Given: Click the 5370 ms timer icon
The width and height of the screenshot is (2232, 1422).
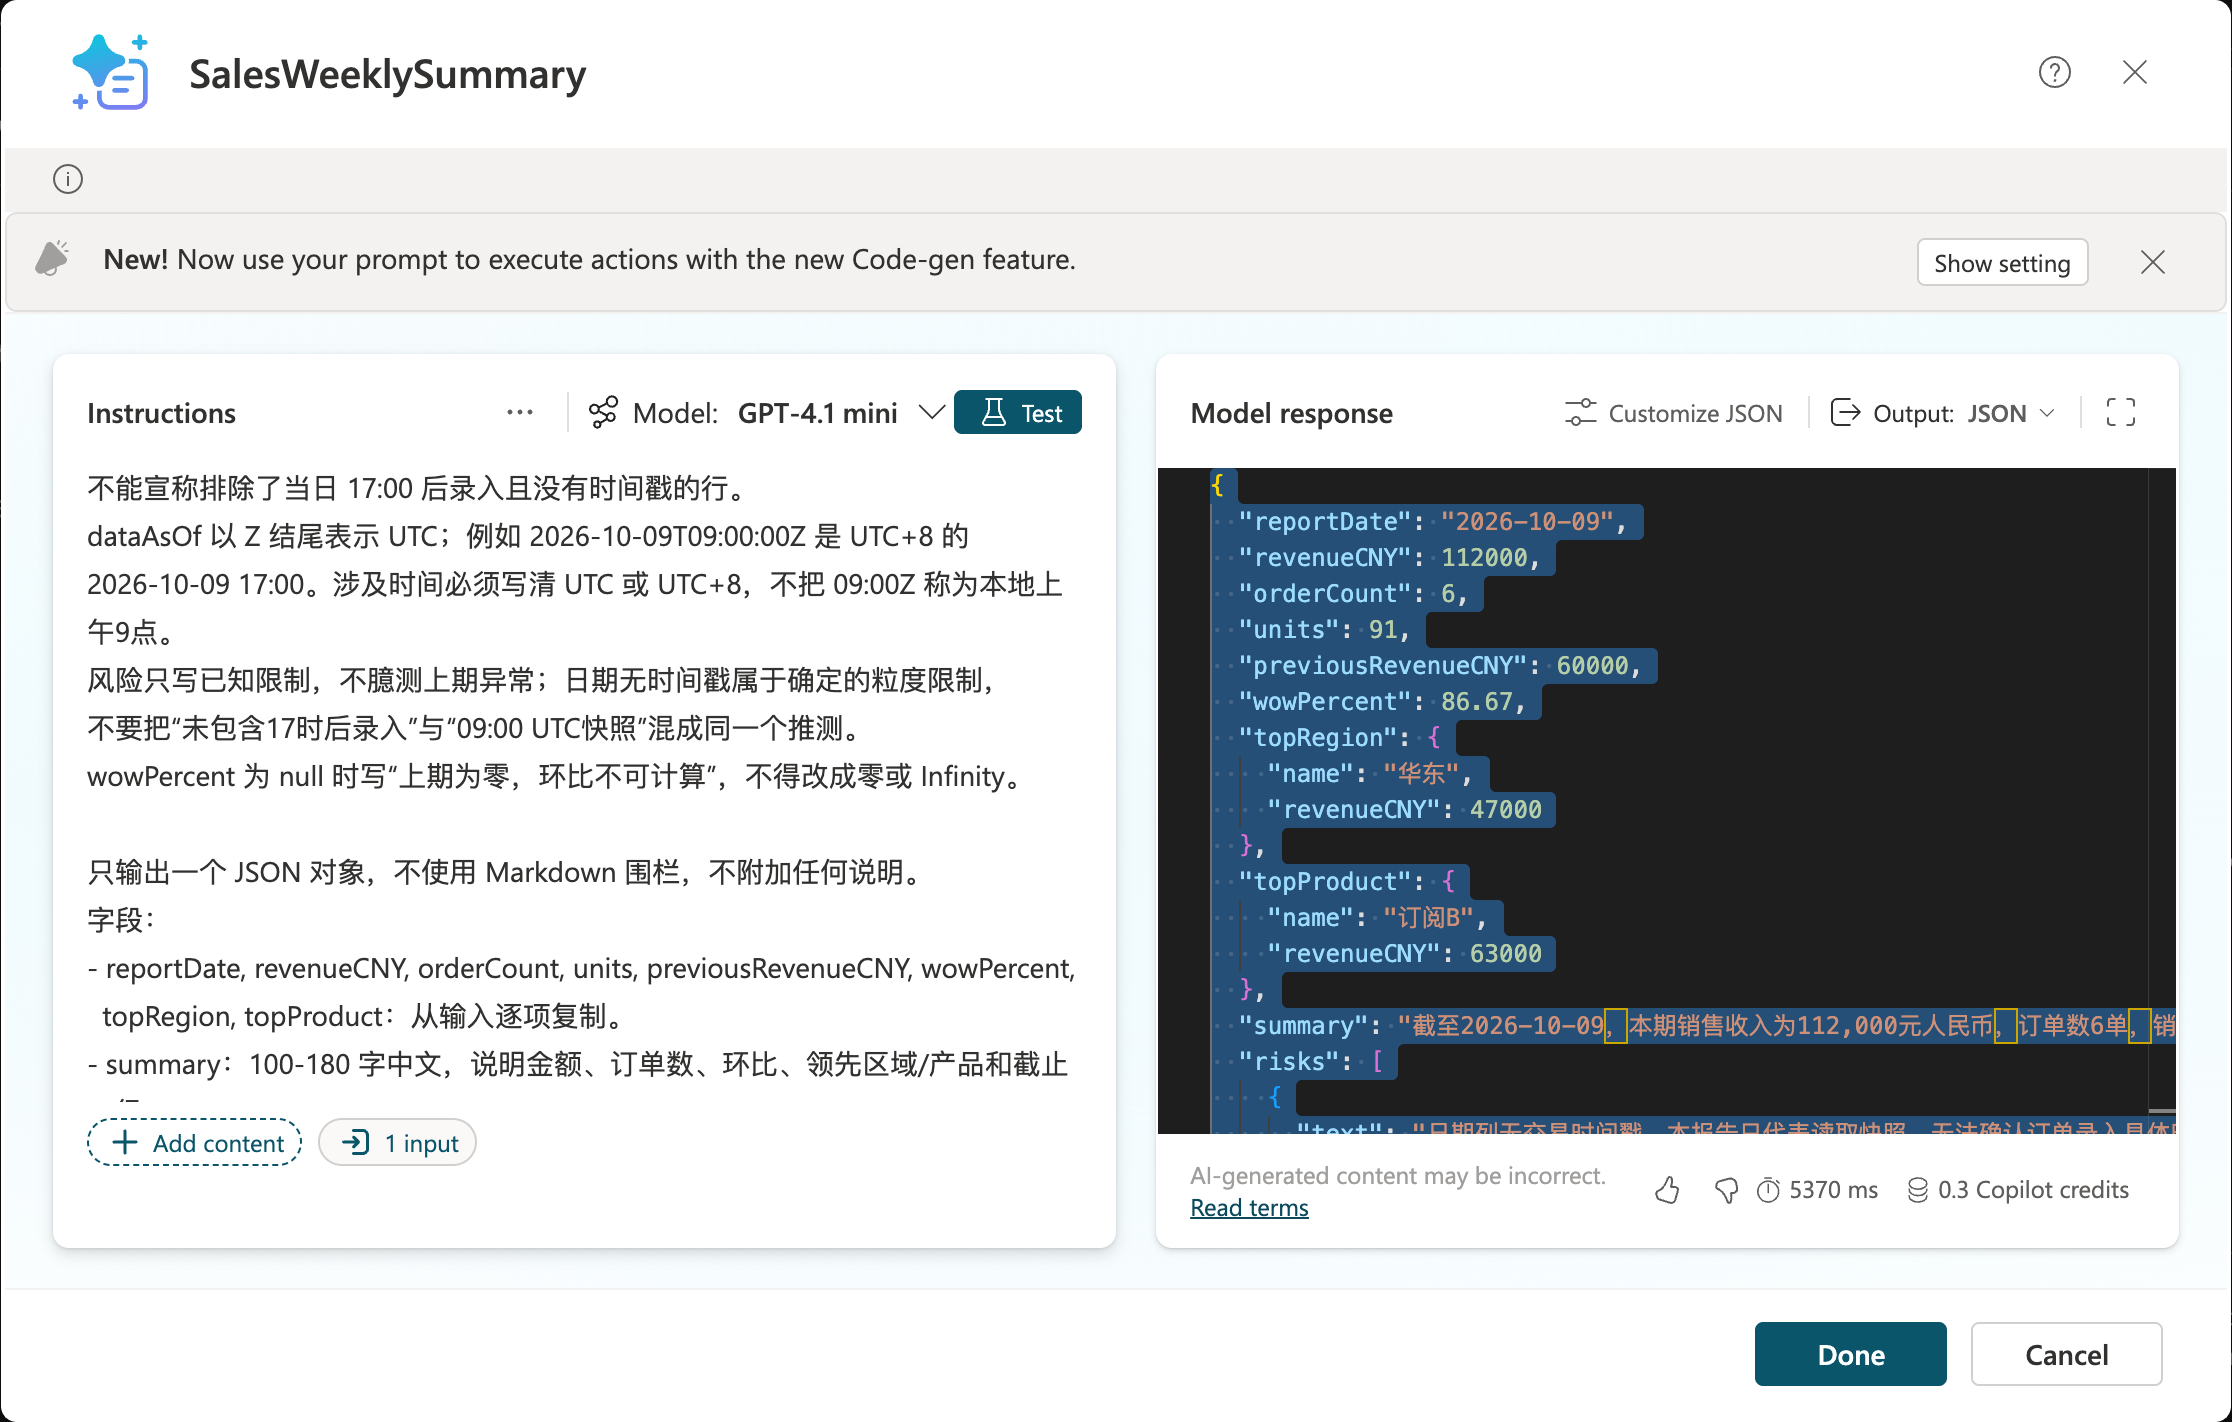Looking at the screenshot, I should 1768,1190.
